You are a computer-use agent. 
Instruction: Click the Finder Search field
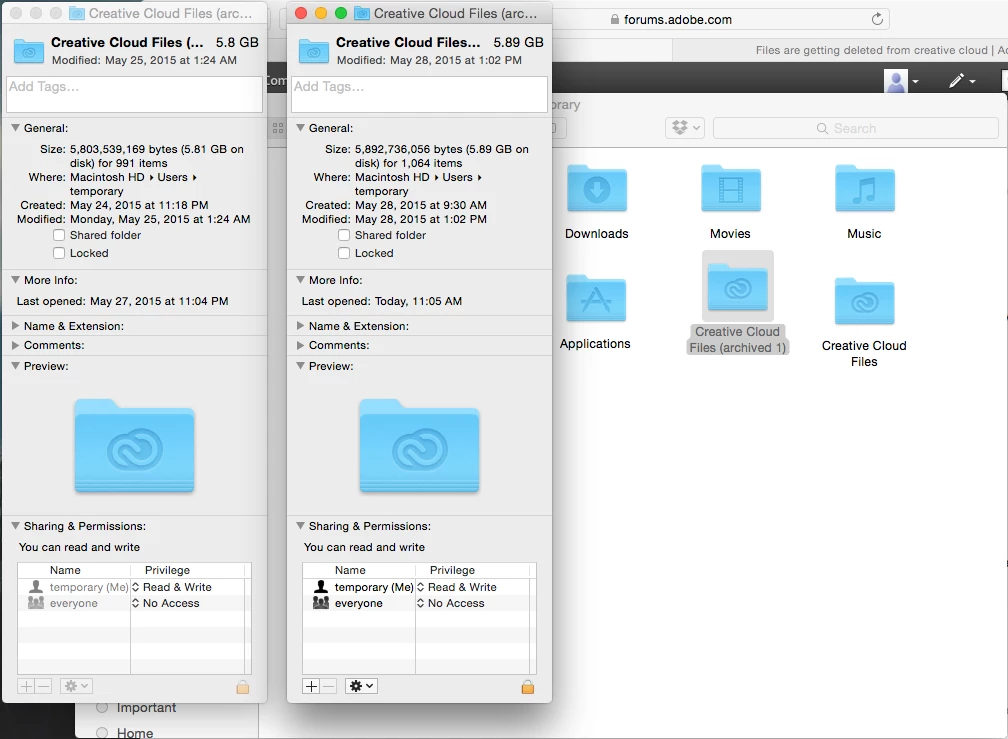[856, 128]
